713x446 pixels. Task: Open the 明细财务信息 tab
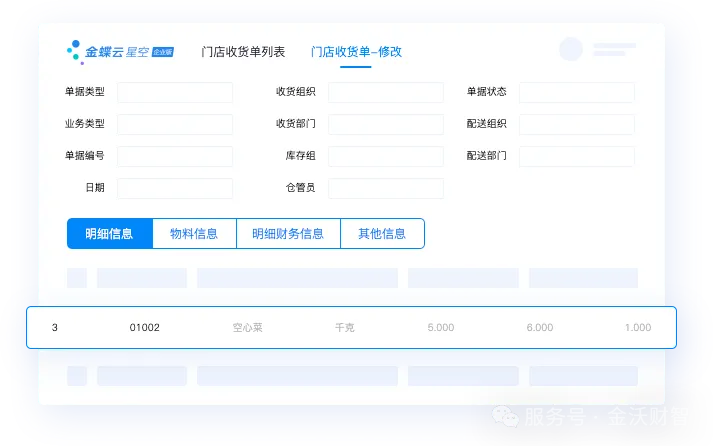click(288, 234)
